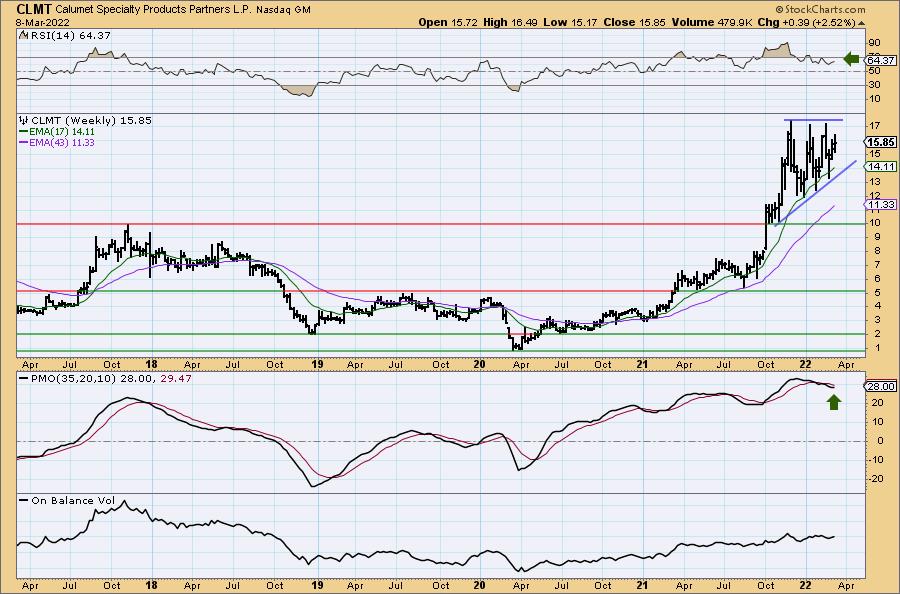Viewport: 900px width, 594px height.
Task: Click year 18 on the bottom OBV time axis
Action: point(152,585)
